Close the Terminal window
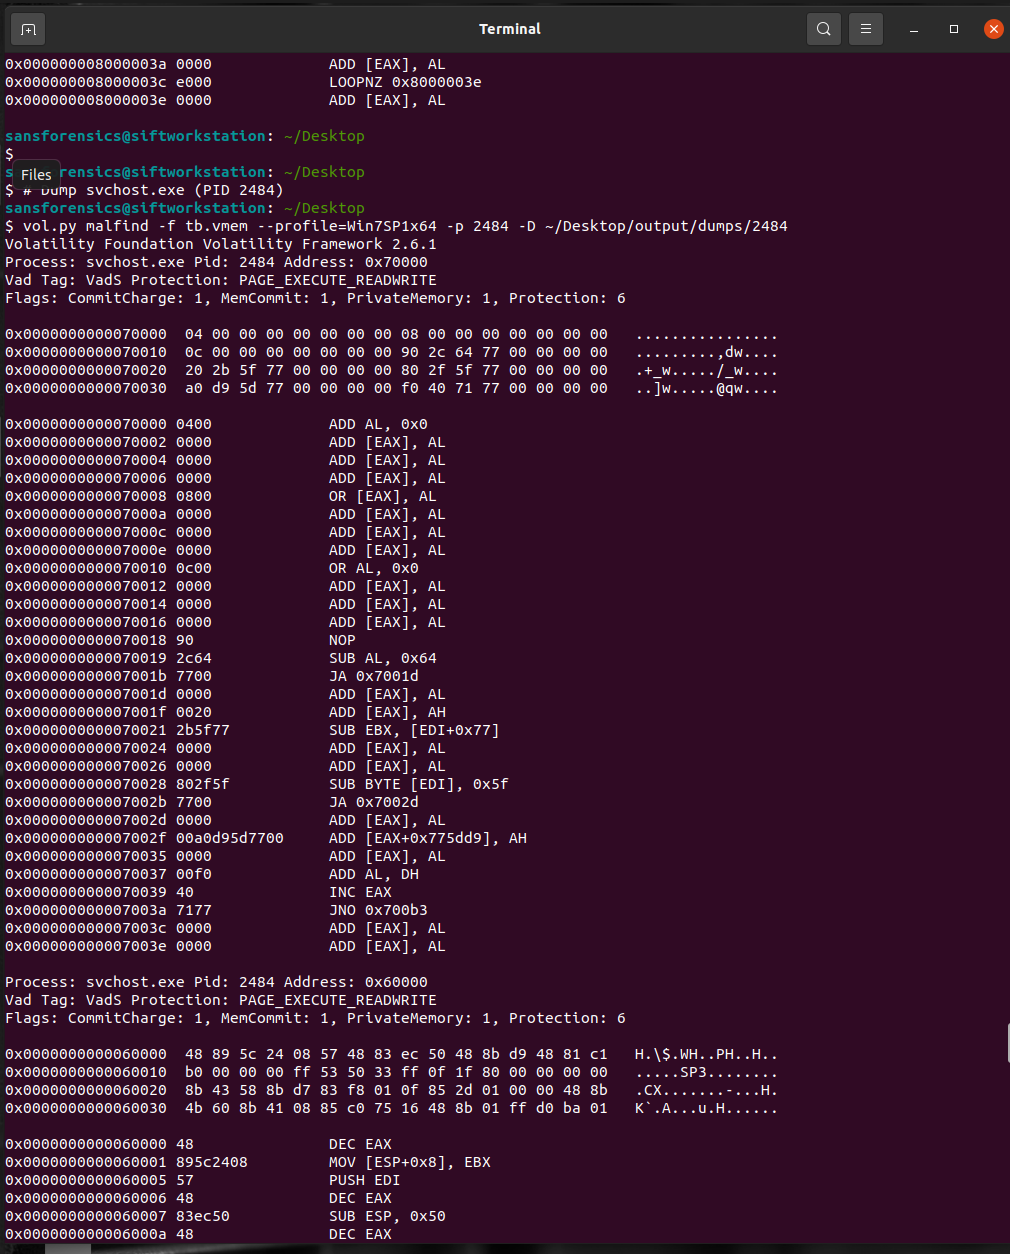Viewport: 1010px width, 1254px height. click(x=993, y=29)
